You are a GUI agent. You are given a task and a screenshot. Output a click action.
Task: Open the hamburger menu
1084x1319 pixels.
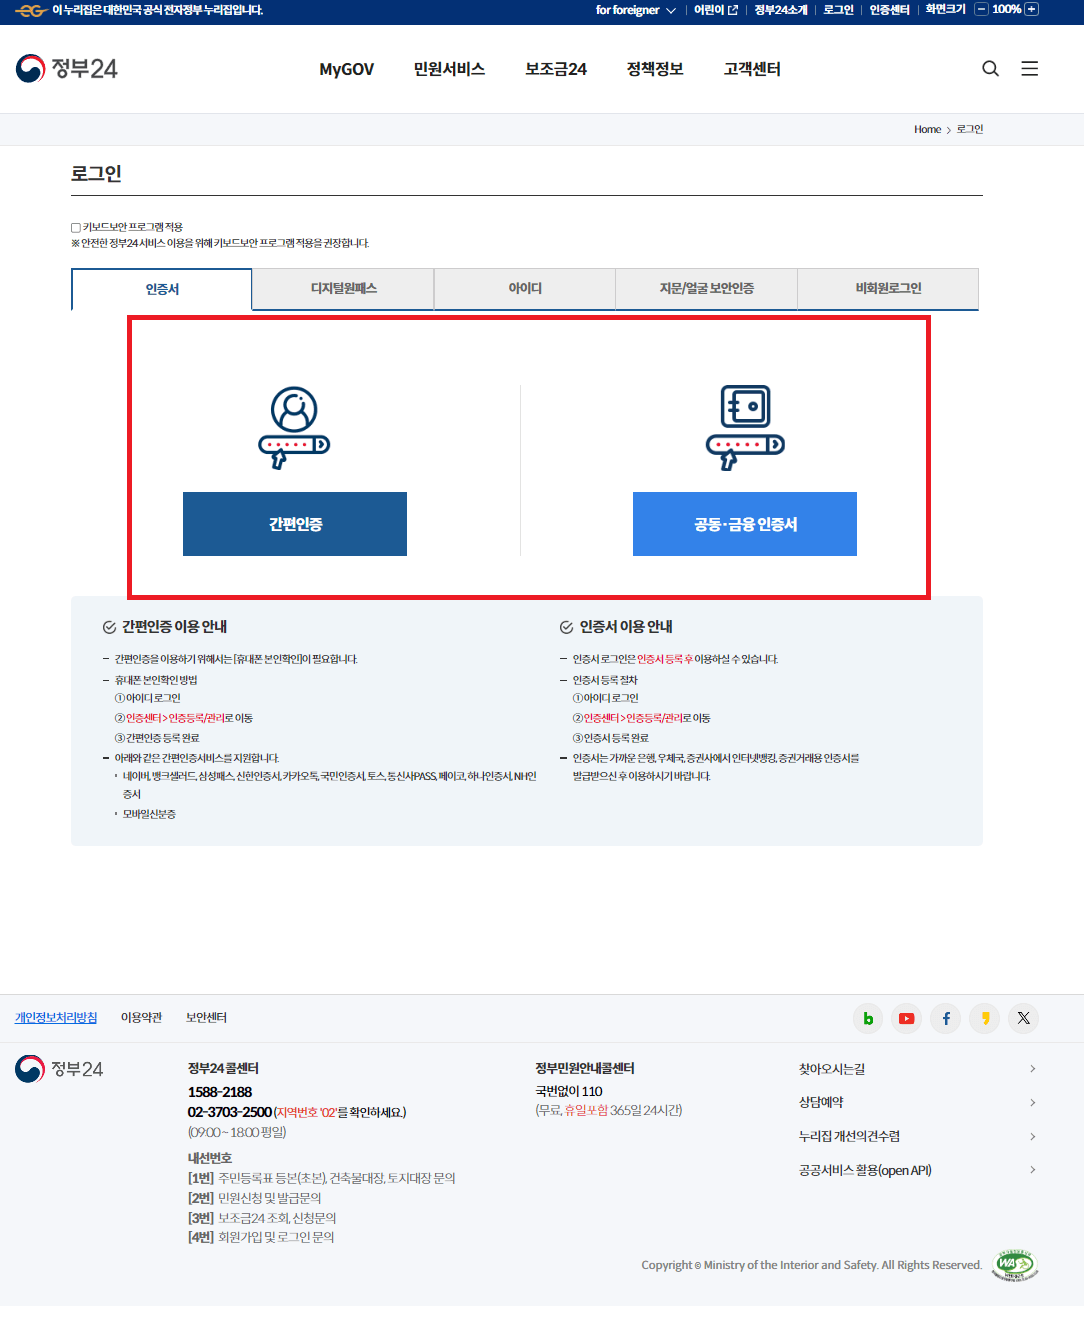tap(1030, 68)
